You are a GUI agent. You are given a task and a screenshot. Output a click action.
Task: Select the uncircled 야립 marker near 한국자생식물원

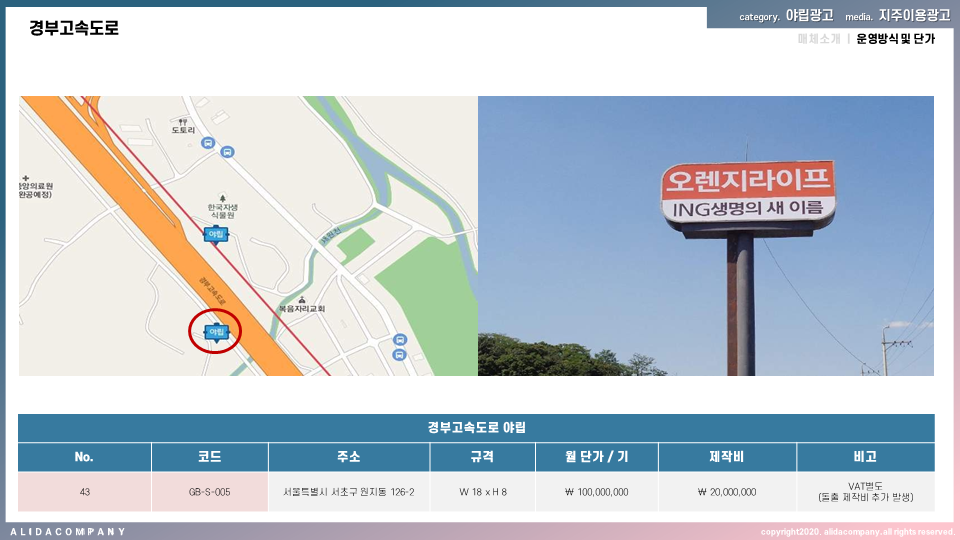[215, 234]
